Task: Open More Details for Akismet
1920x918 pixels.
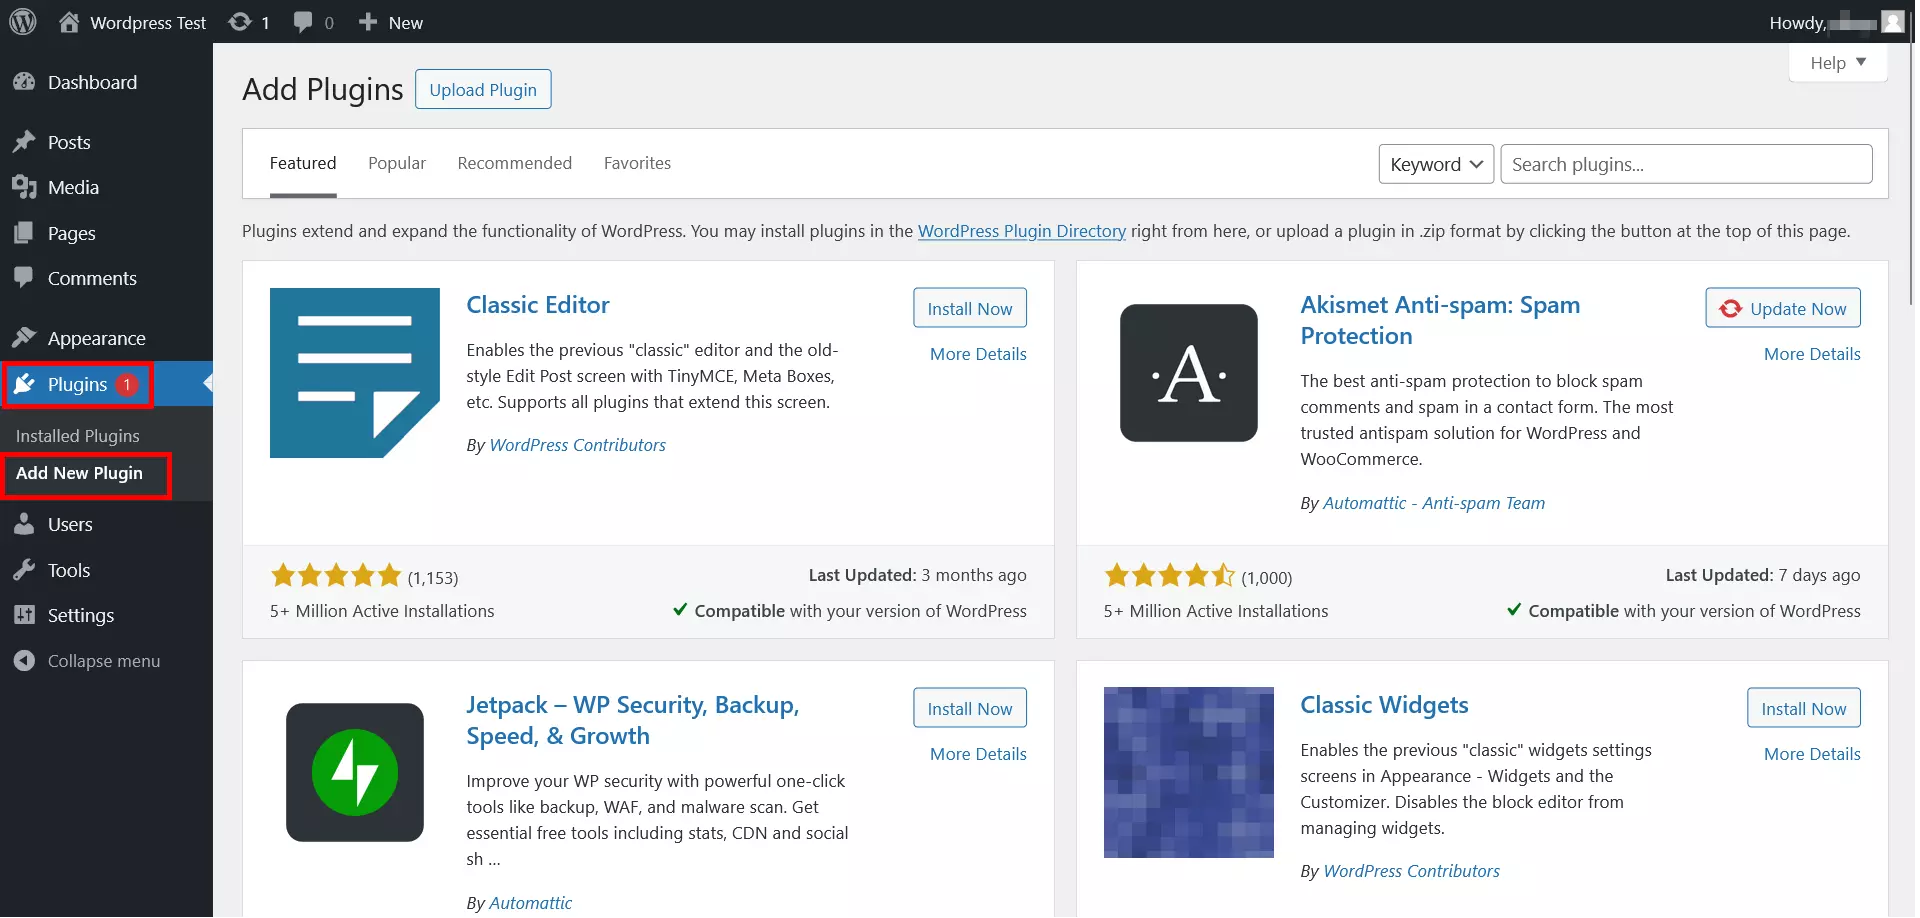Action: (x=1812, y=354)
